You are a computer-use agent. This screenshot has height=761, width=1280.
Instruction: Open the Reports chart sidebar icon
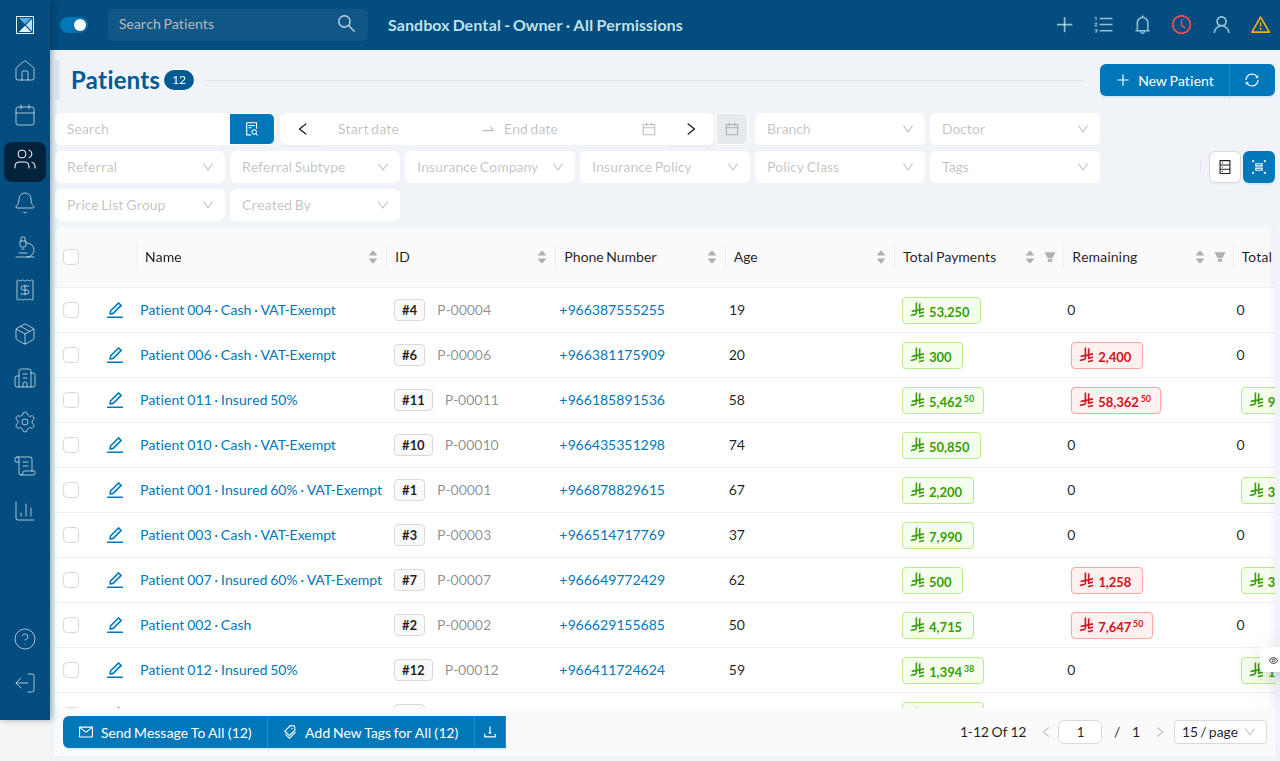[25, 510]
